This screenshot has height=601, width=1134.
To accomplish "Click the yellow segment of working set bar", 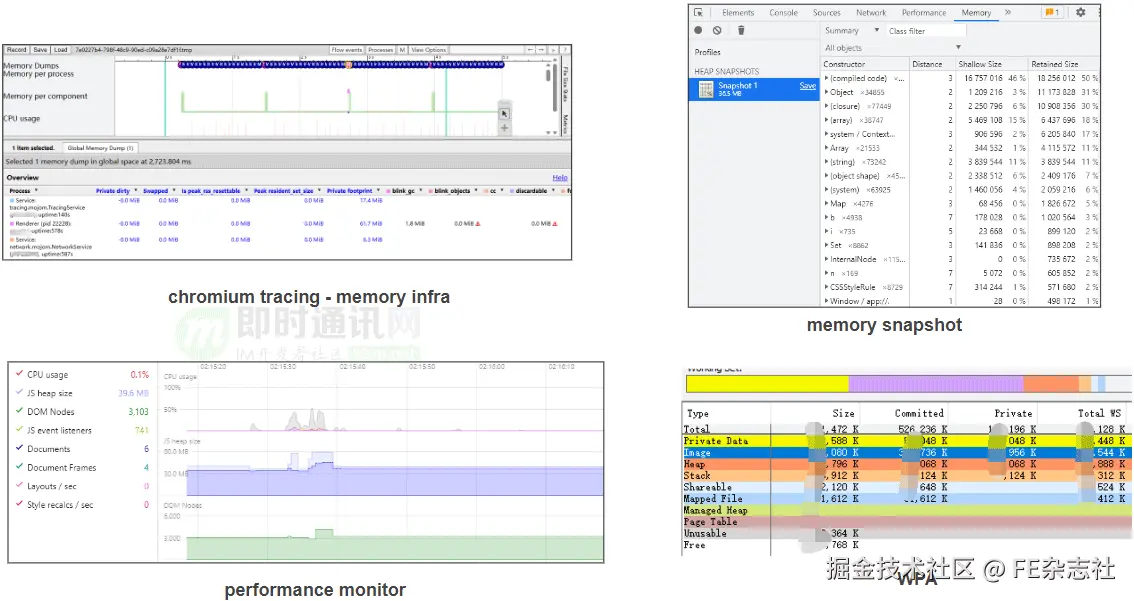I will (x=767, y=384).
